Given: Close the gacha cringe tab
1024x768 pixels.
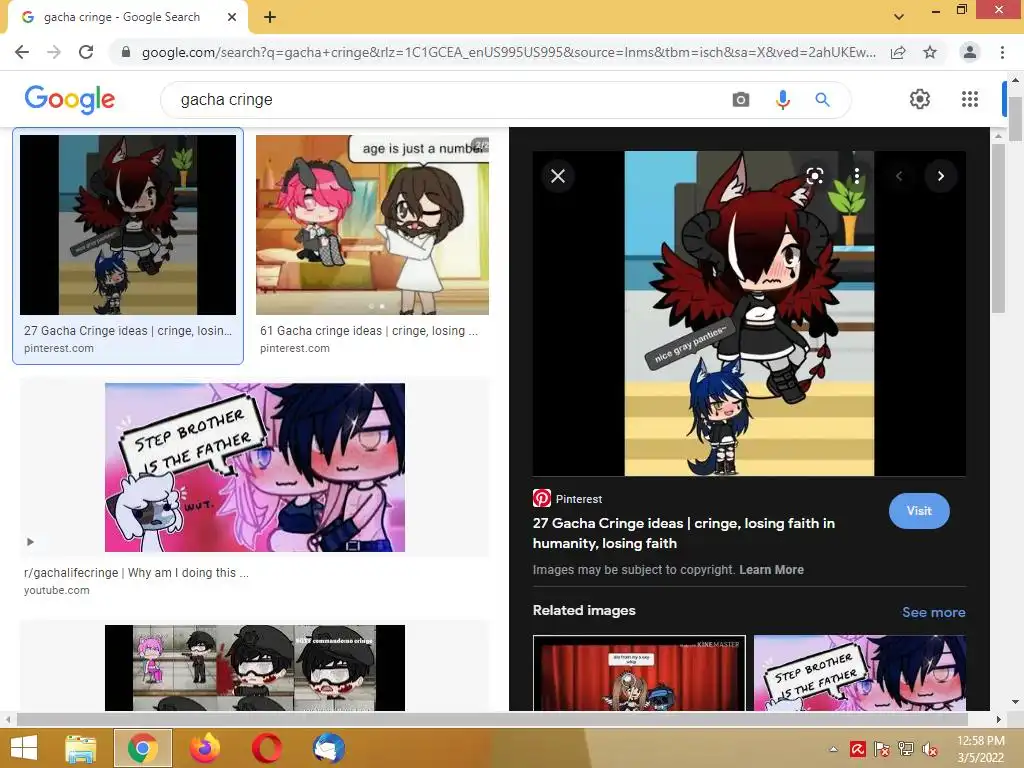Looking at the screenshot, I should (232, 17).
